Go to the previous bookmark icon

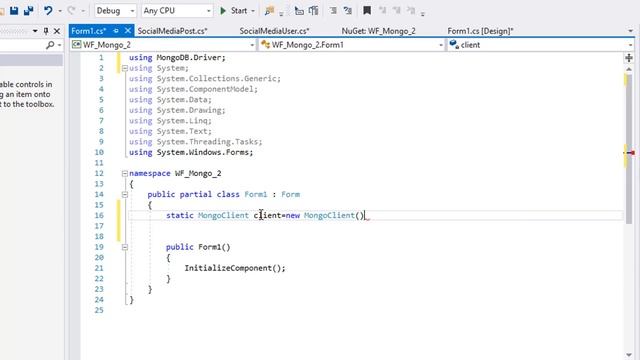[x=382, y=11]
